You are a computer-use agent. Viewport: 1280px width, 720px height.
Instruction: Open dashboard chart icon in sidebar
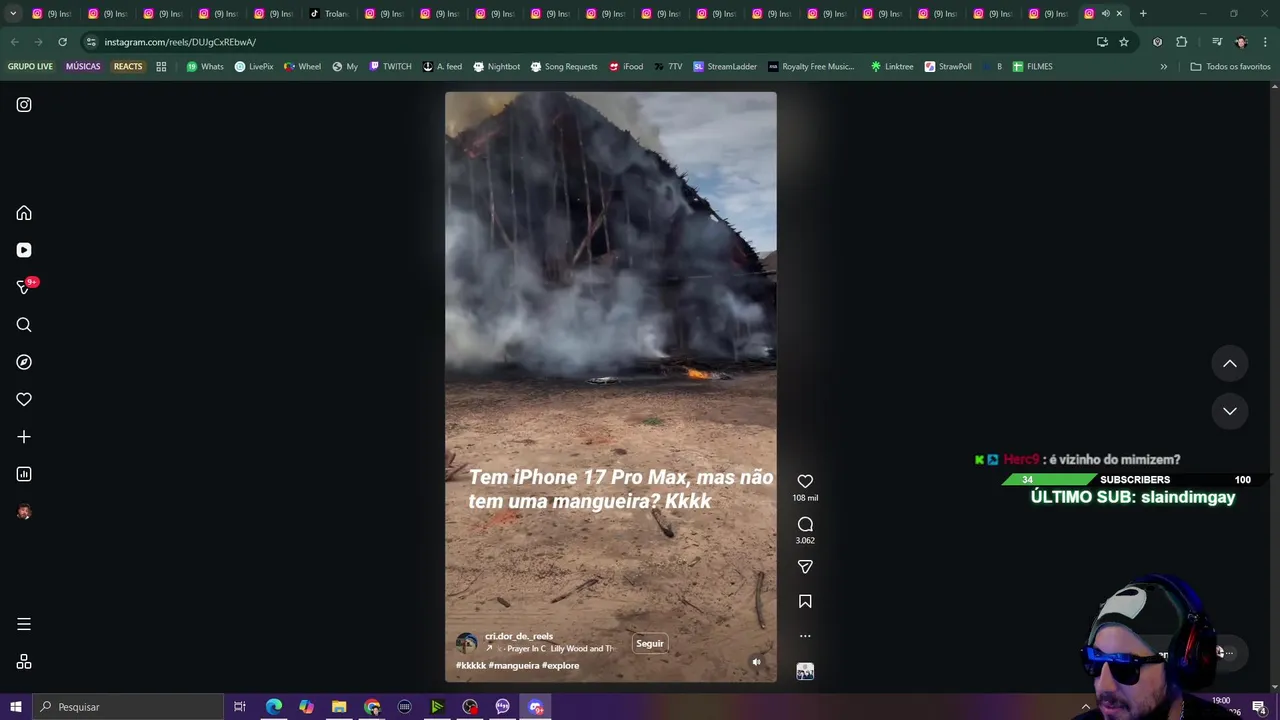pyautogui.click(x=24, y=474)
